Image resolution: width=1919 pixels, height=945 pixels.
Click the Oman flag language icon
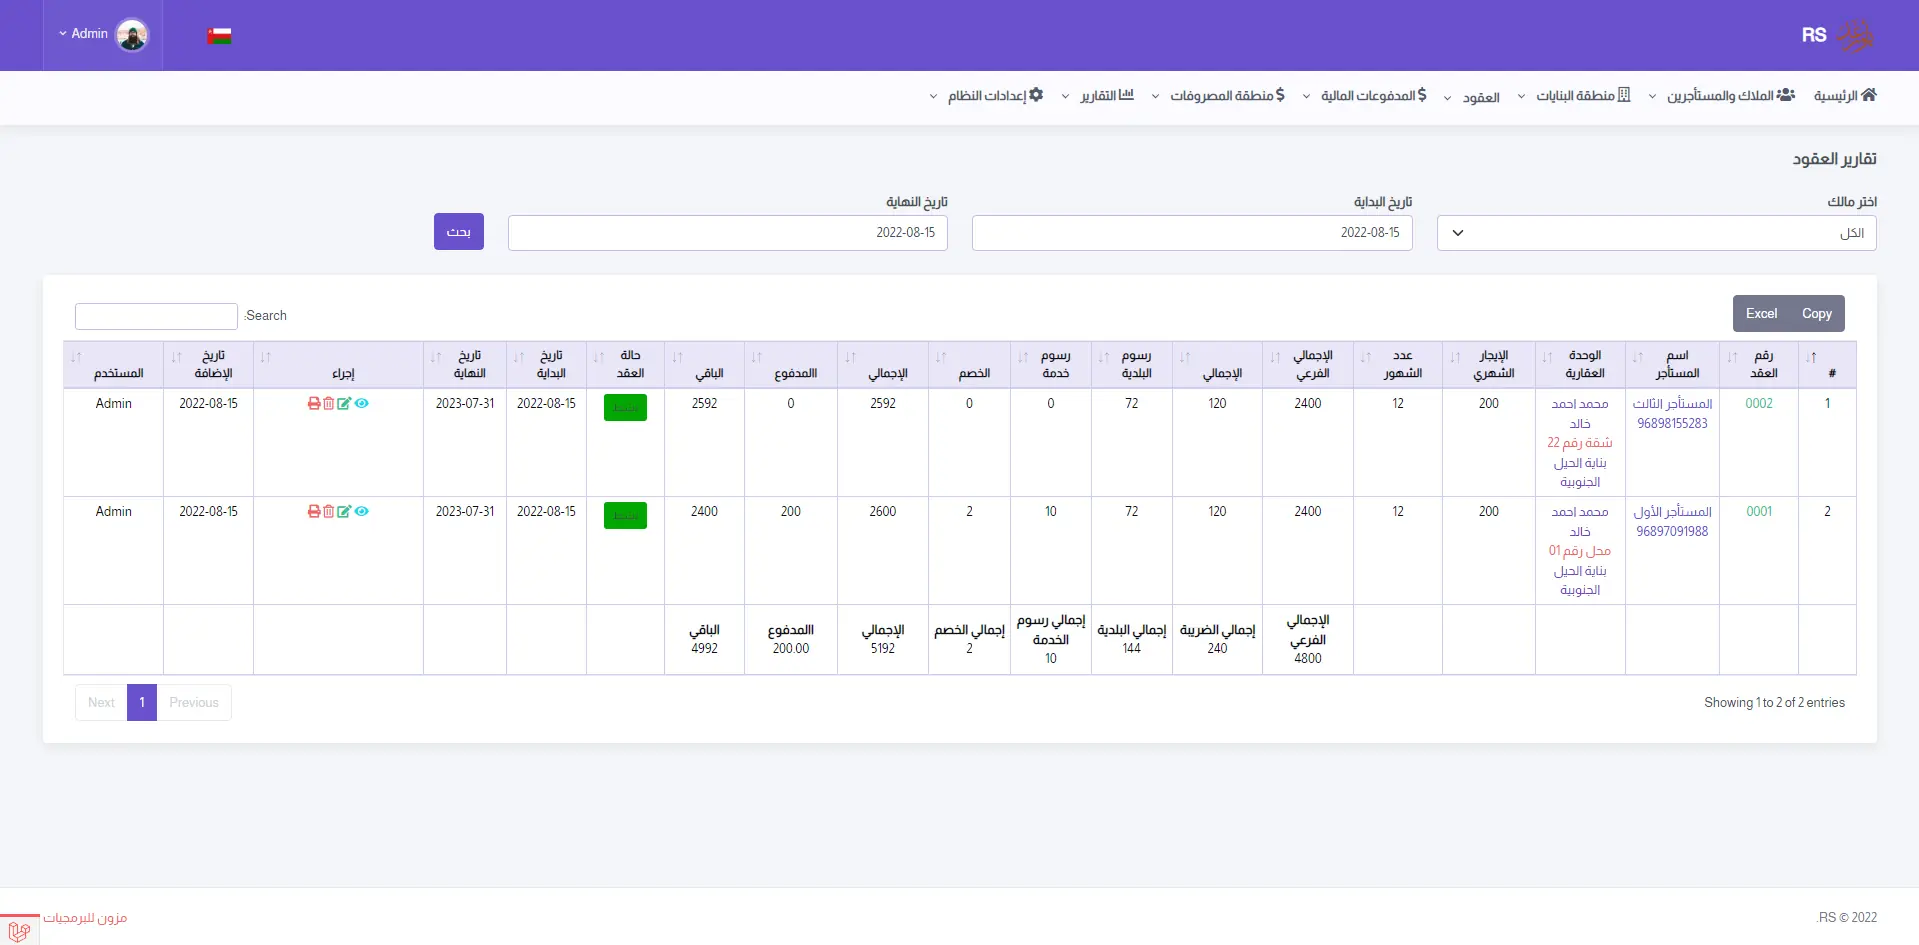pos(219,36)
